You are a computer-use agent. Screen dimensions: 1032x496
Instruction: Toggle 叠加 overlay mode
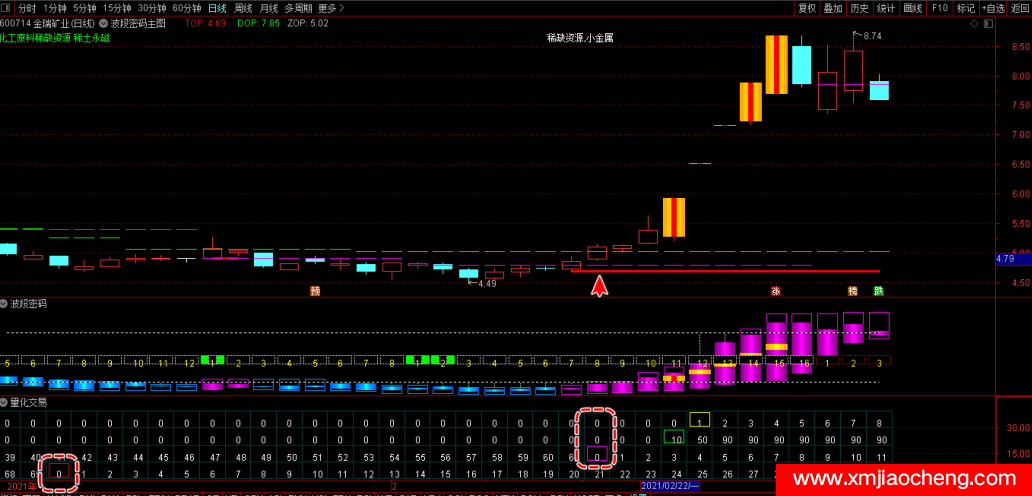833,8
